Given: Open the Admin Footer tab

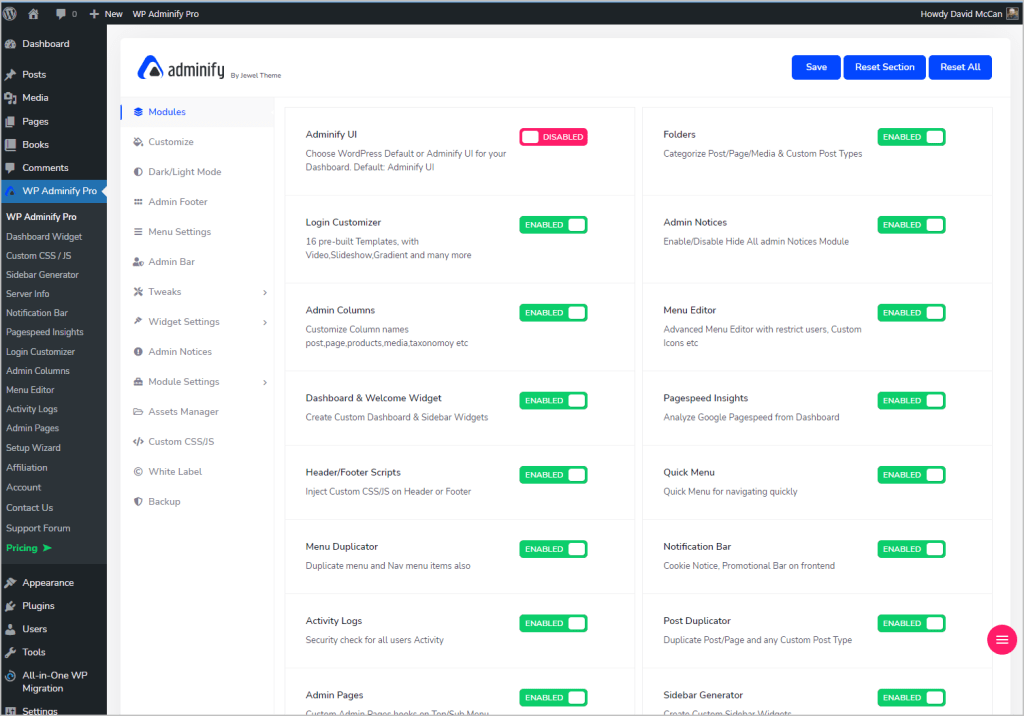Looking at the screenshot, I should (197, 202).
